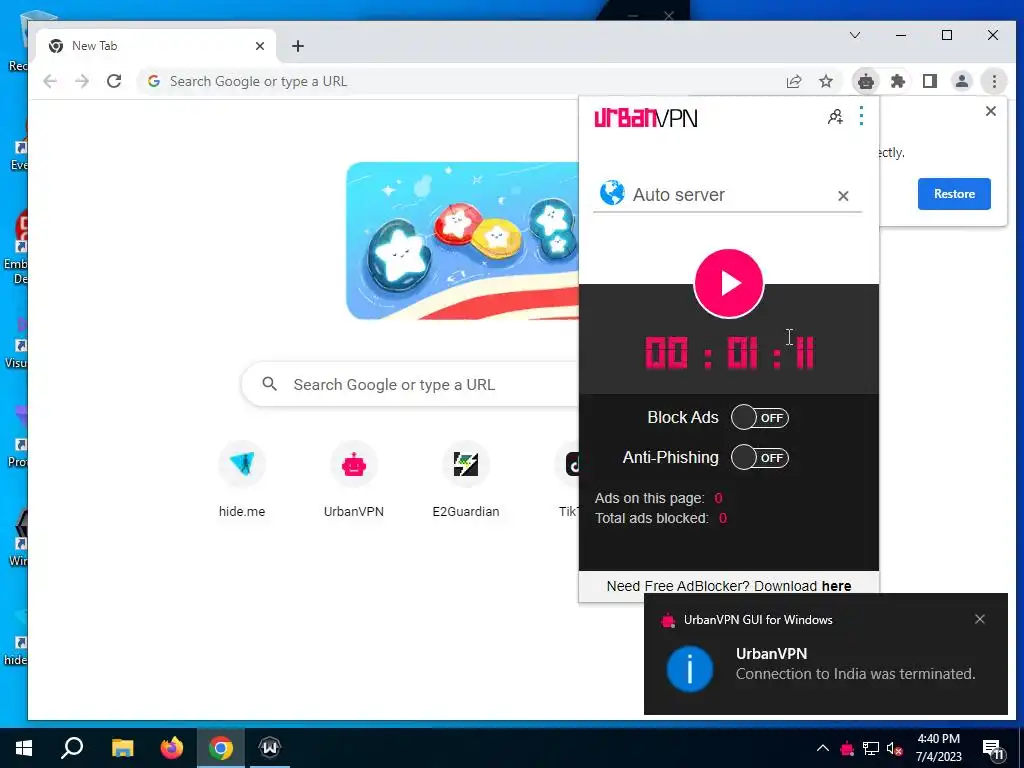The height and width of the screenshot is (768, 1024).
Task: Open the TikTok shortcut tile
Action: pyautogui.click(x=568, y=480)
